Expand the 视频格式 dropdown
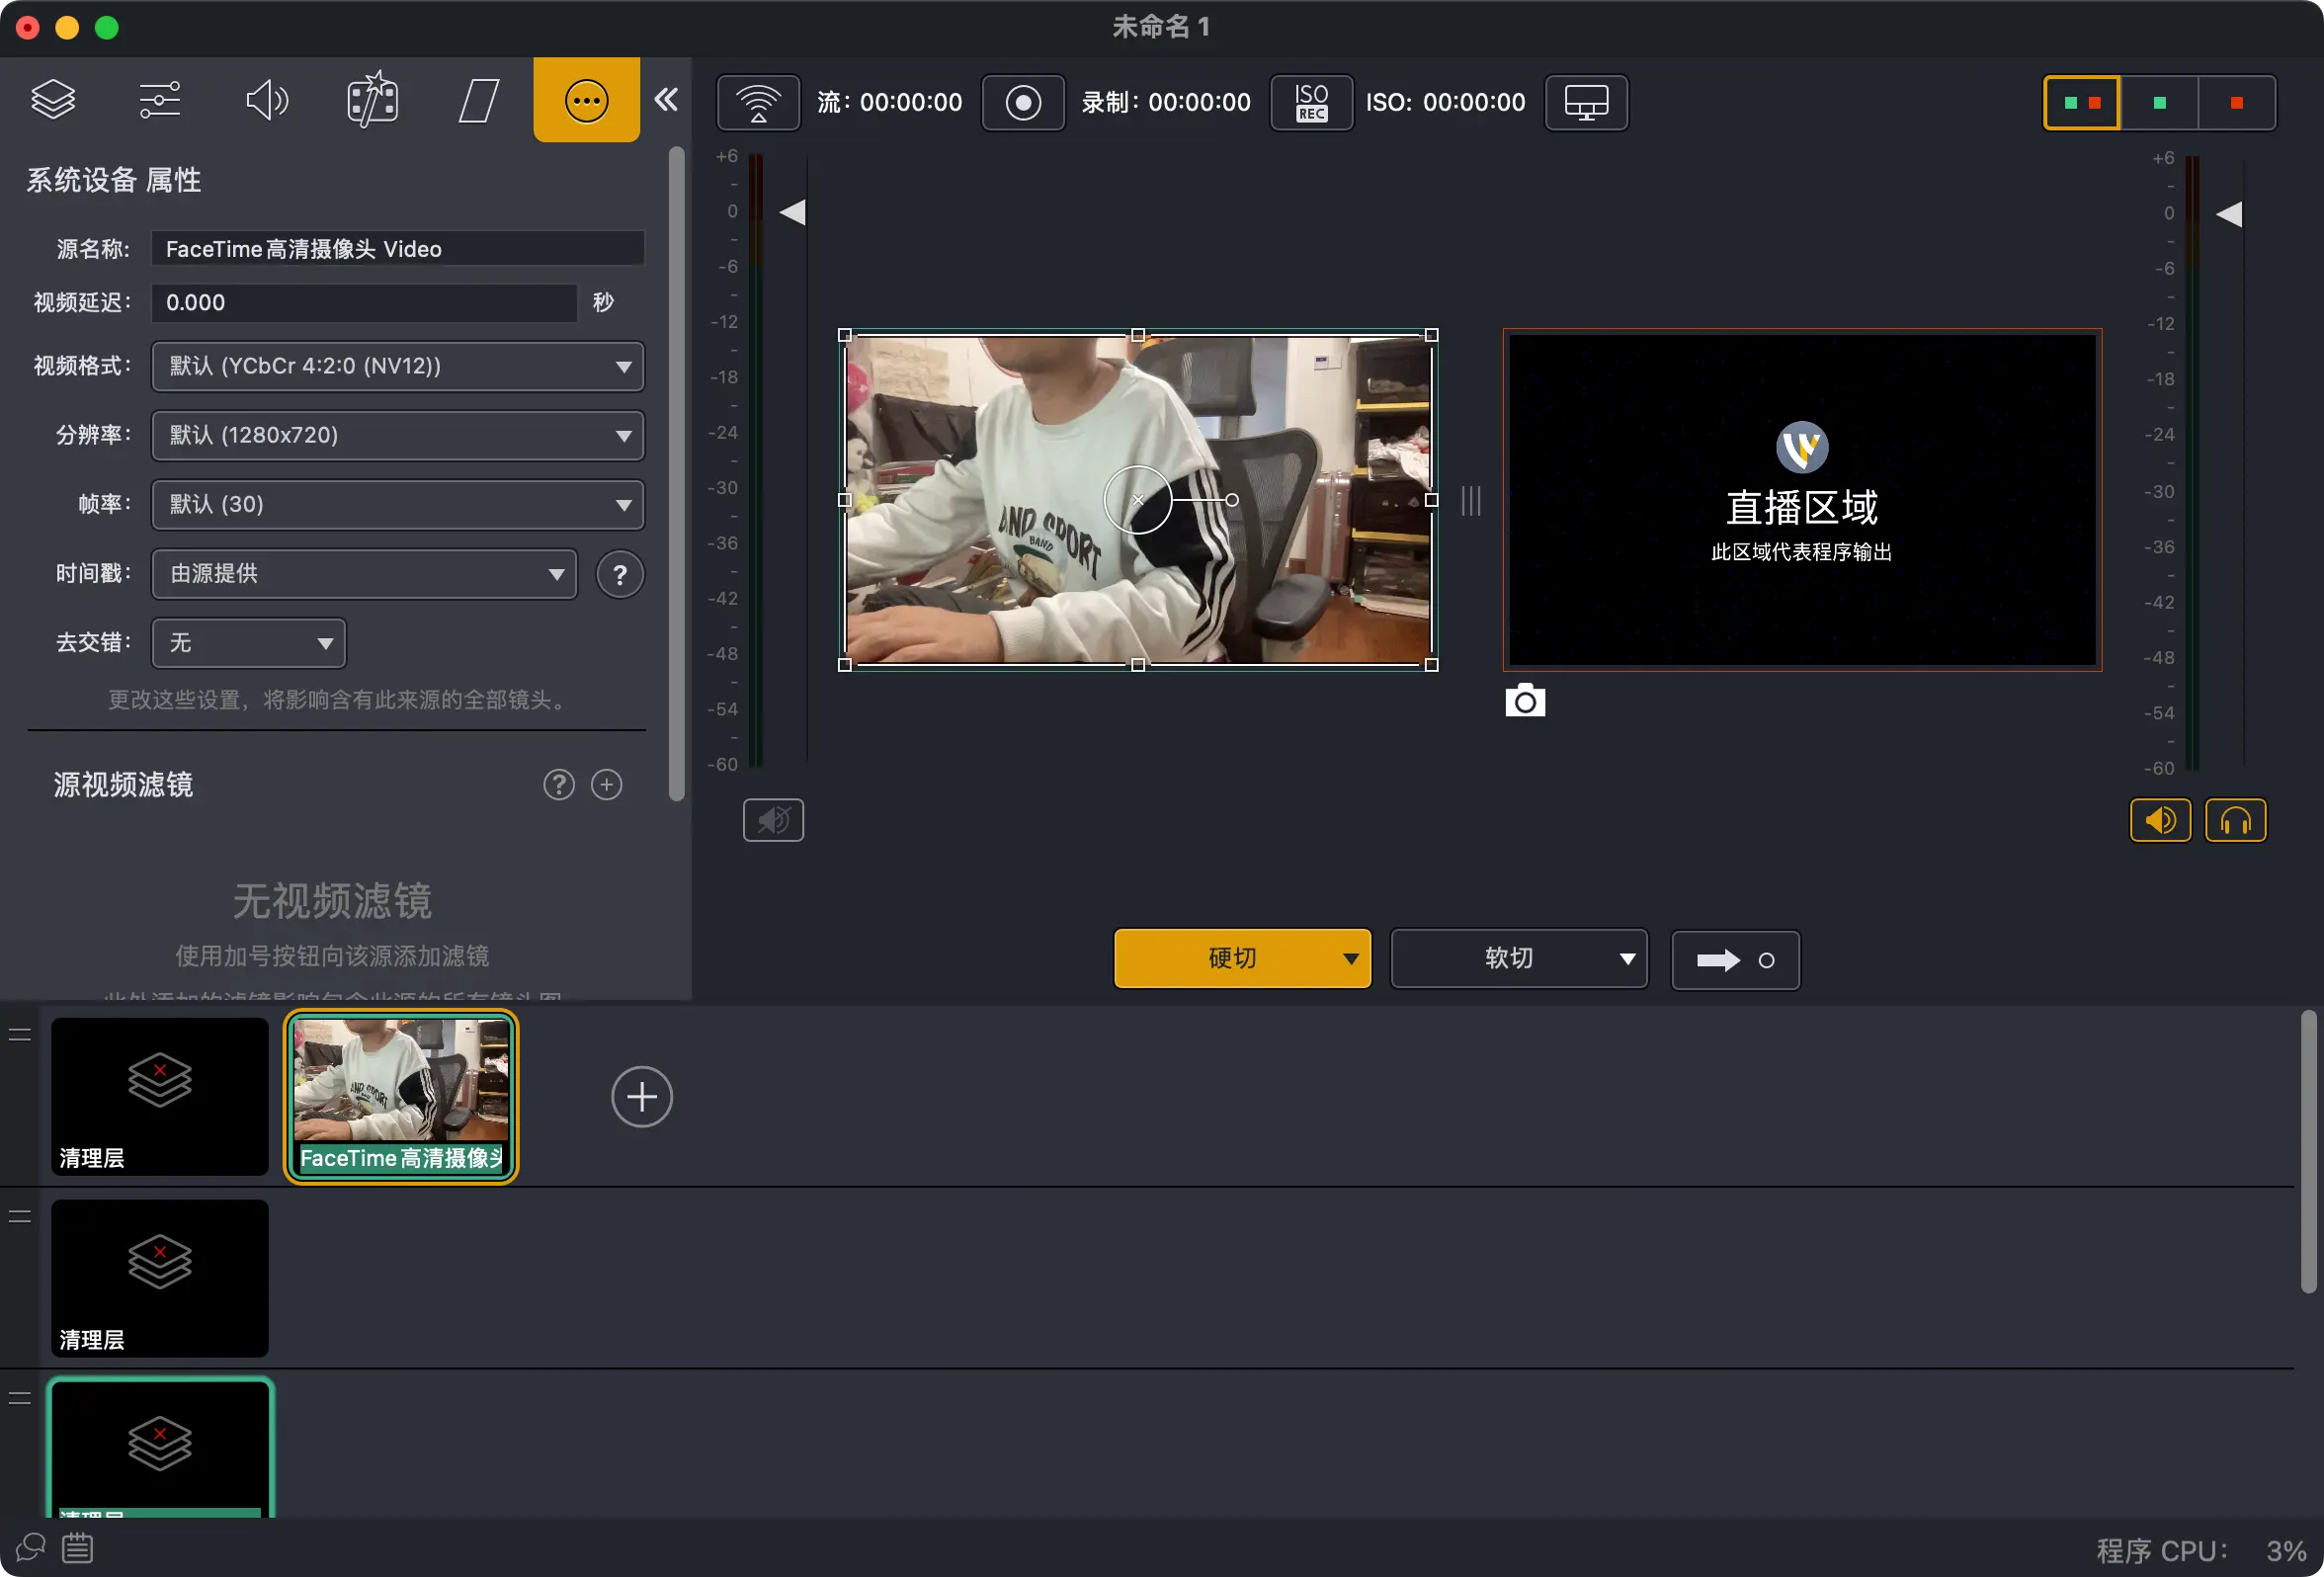 point(397,366)
